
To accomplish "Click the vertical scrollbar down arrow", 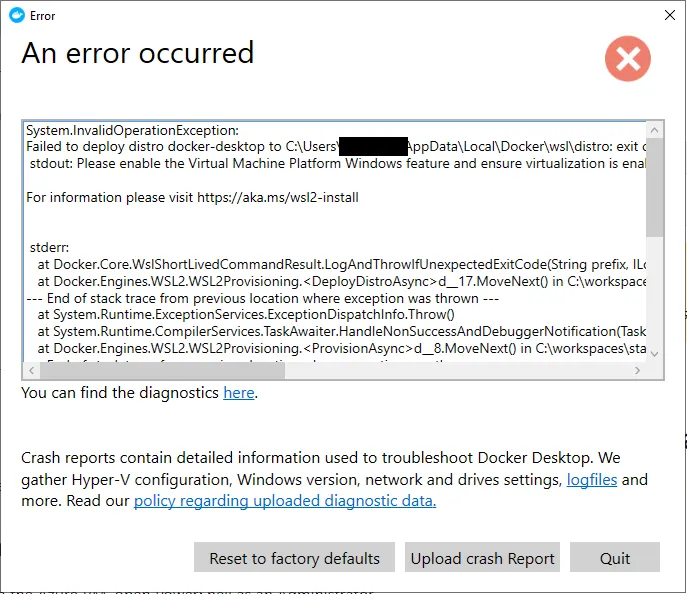I will pyautogui.click(x=654, y=353).
